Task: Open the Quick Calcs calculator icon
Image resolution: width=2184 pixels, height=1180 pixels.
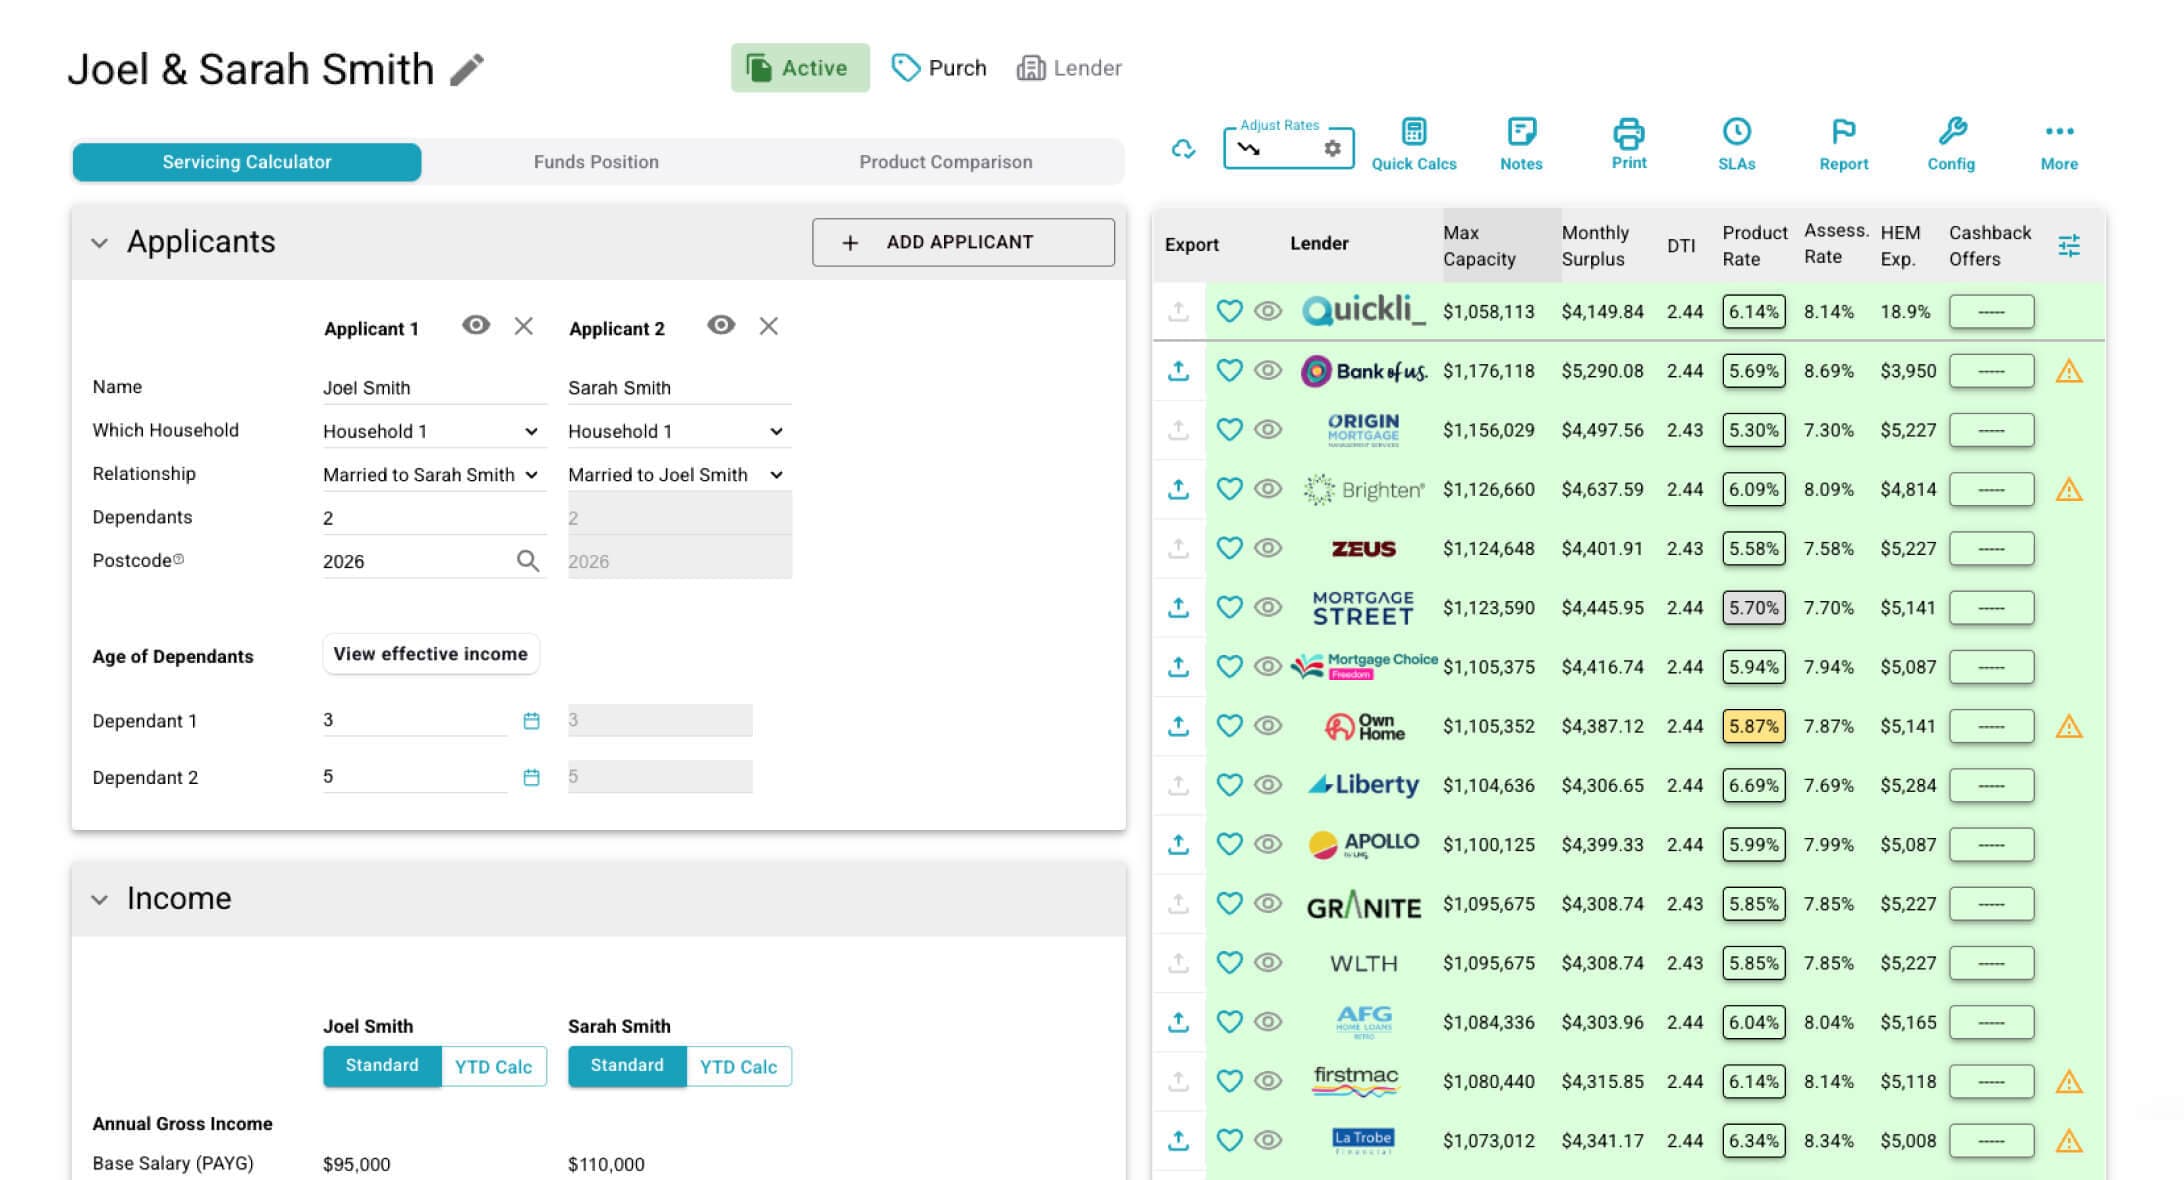Action: [x=1413, y=132]
